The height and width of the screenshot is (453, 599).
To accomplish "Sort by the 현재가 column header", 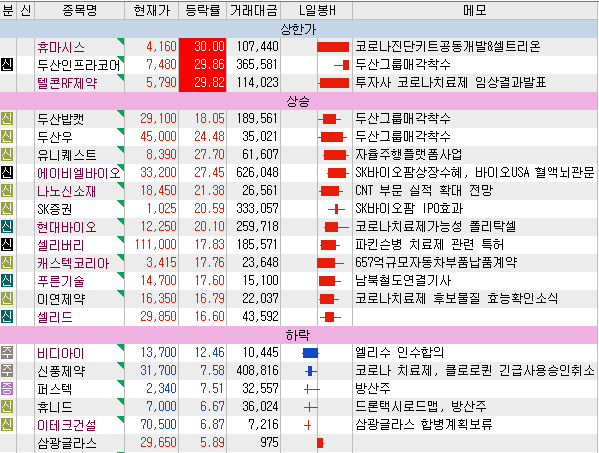I will click(x=152, y=10).
